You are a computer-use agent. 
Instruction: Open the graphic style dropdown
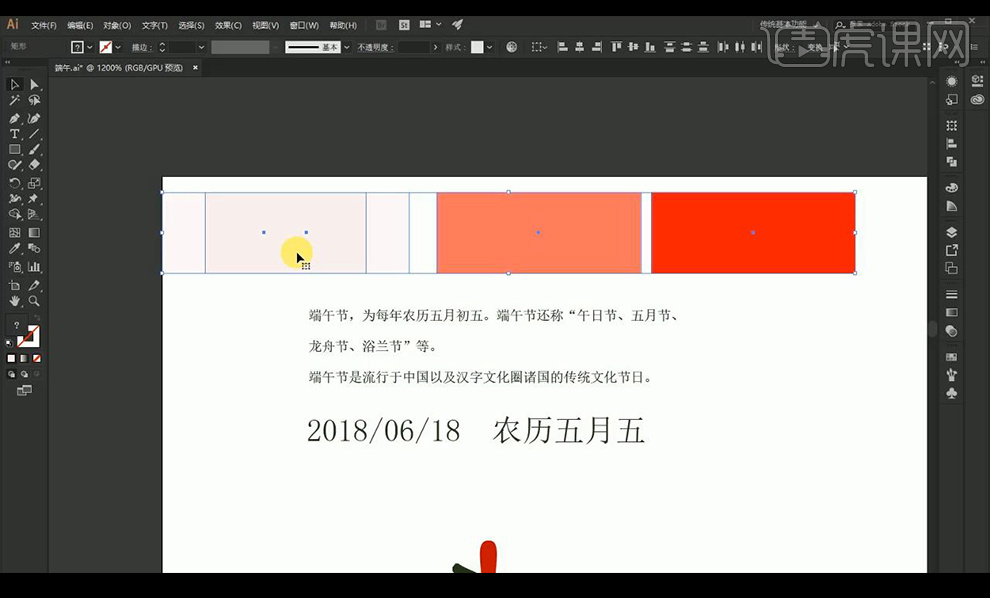[490, 47]
